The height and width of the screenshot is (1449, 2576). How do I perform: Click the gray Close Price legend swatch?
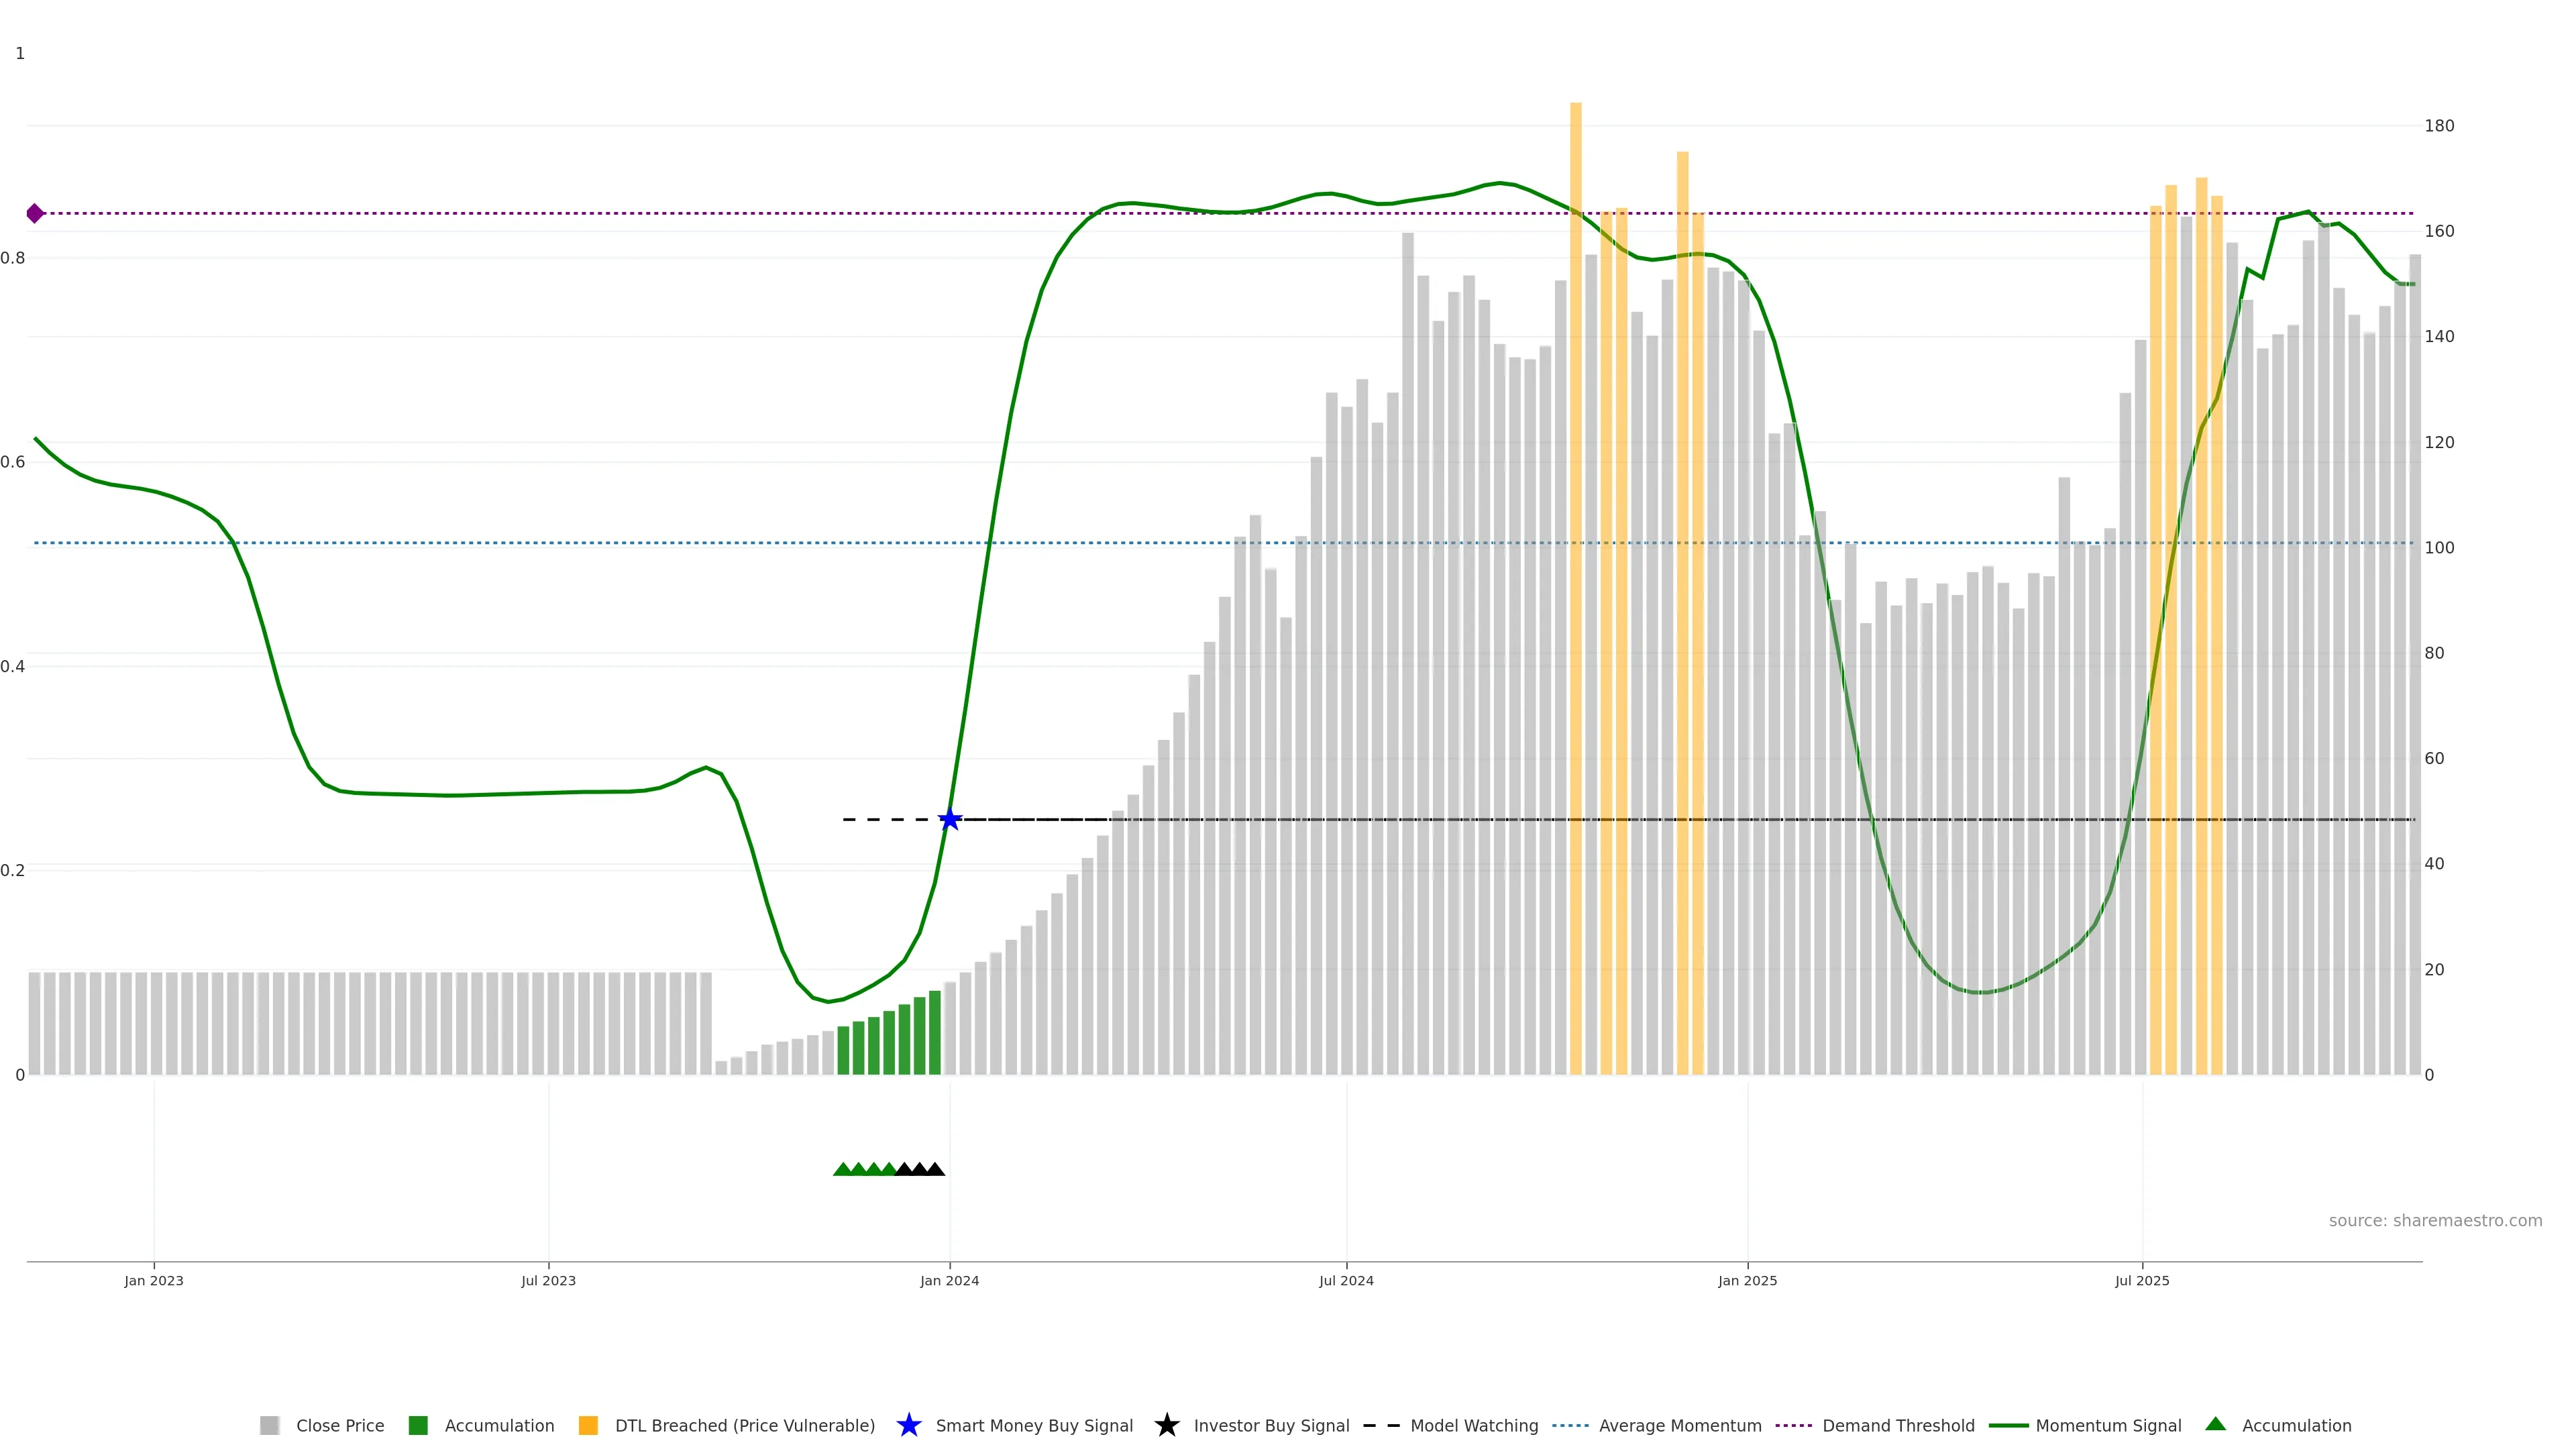tap(269, 1425)
